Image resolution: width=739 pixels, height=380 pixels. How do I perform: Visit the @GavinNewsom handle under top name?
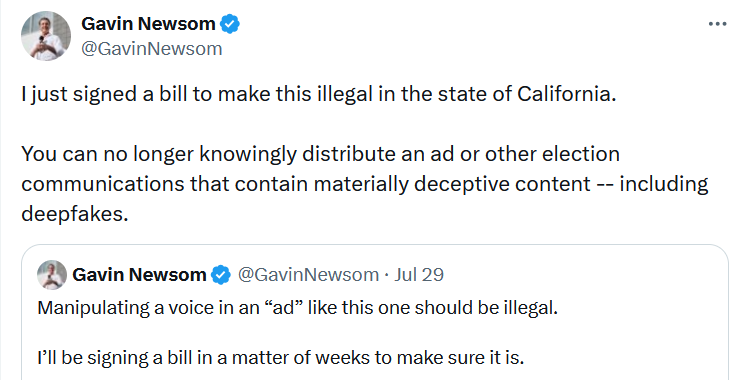151,49
